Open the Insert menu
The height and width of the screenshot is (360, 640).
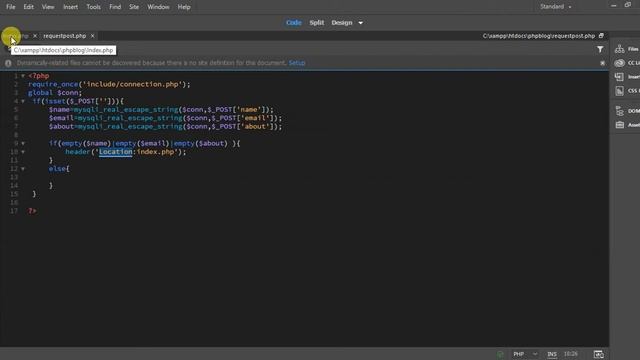point(70,7)
